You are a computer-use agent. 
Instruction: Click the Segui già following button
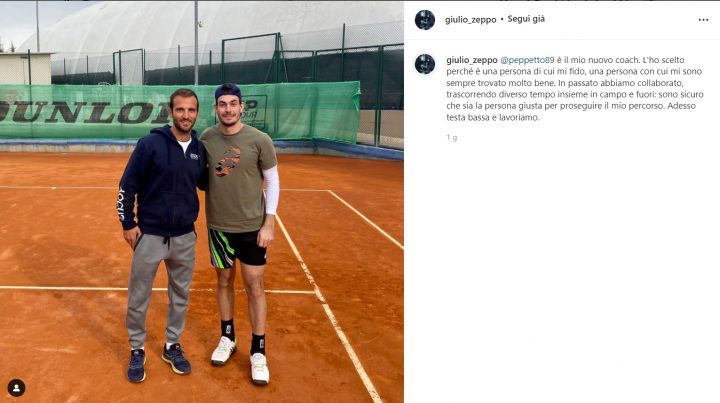[x=526, y=19]
